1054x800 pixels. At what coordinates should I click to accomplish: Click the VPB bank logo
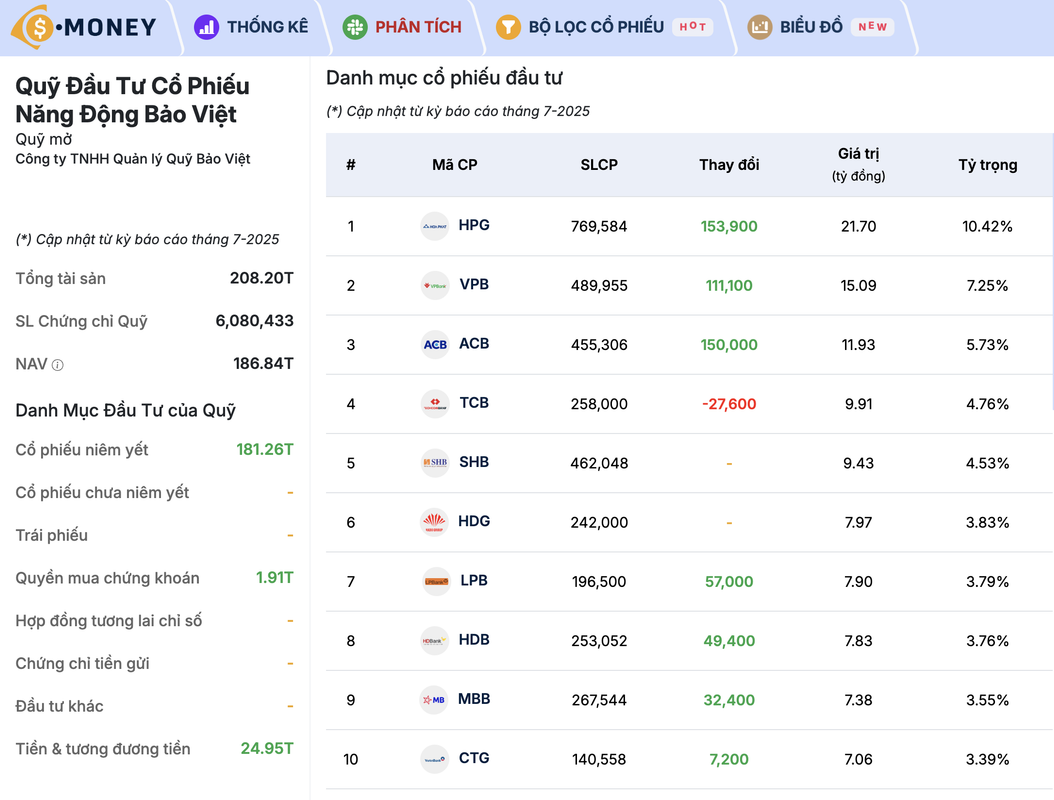pos(434,285)
